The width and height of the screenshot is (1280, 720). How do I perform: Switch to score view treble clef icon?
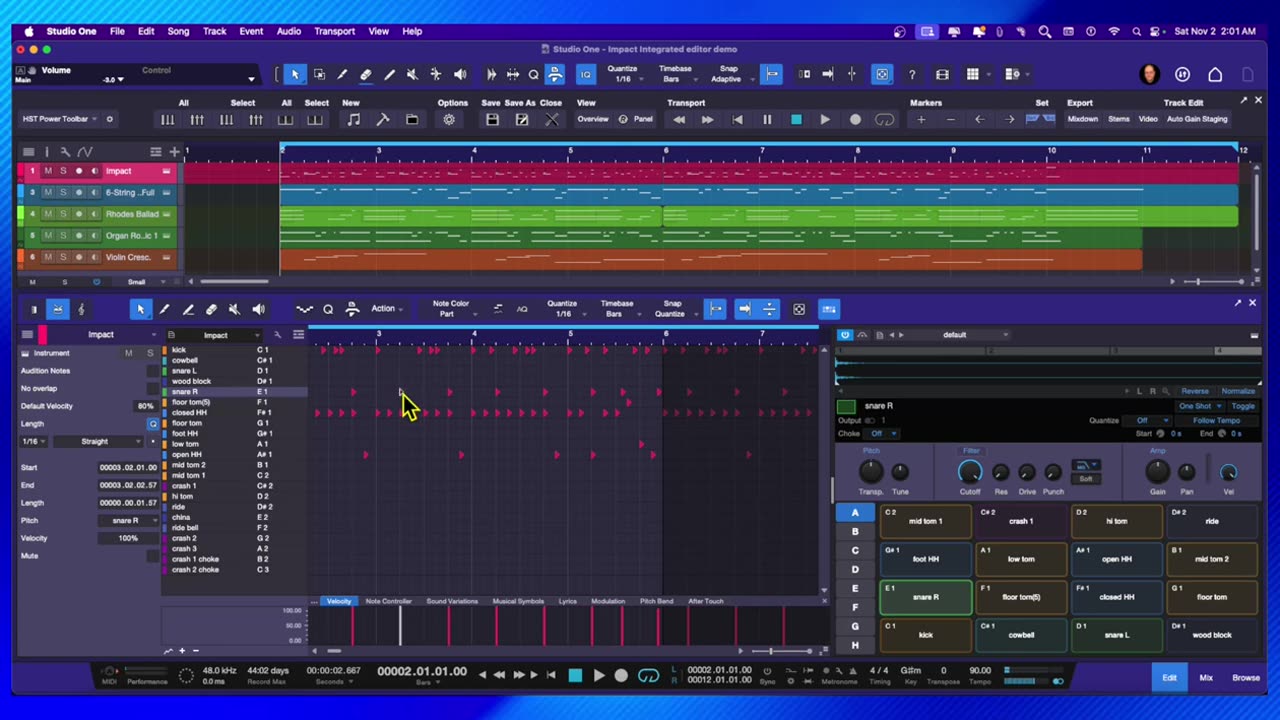tap(81, 309)
